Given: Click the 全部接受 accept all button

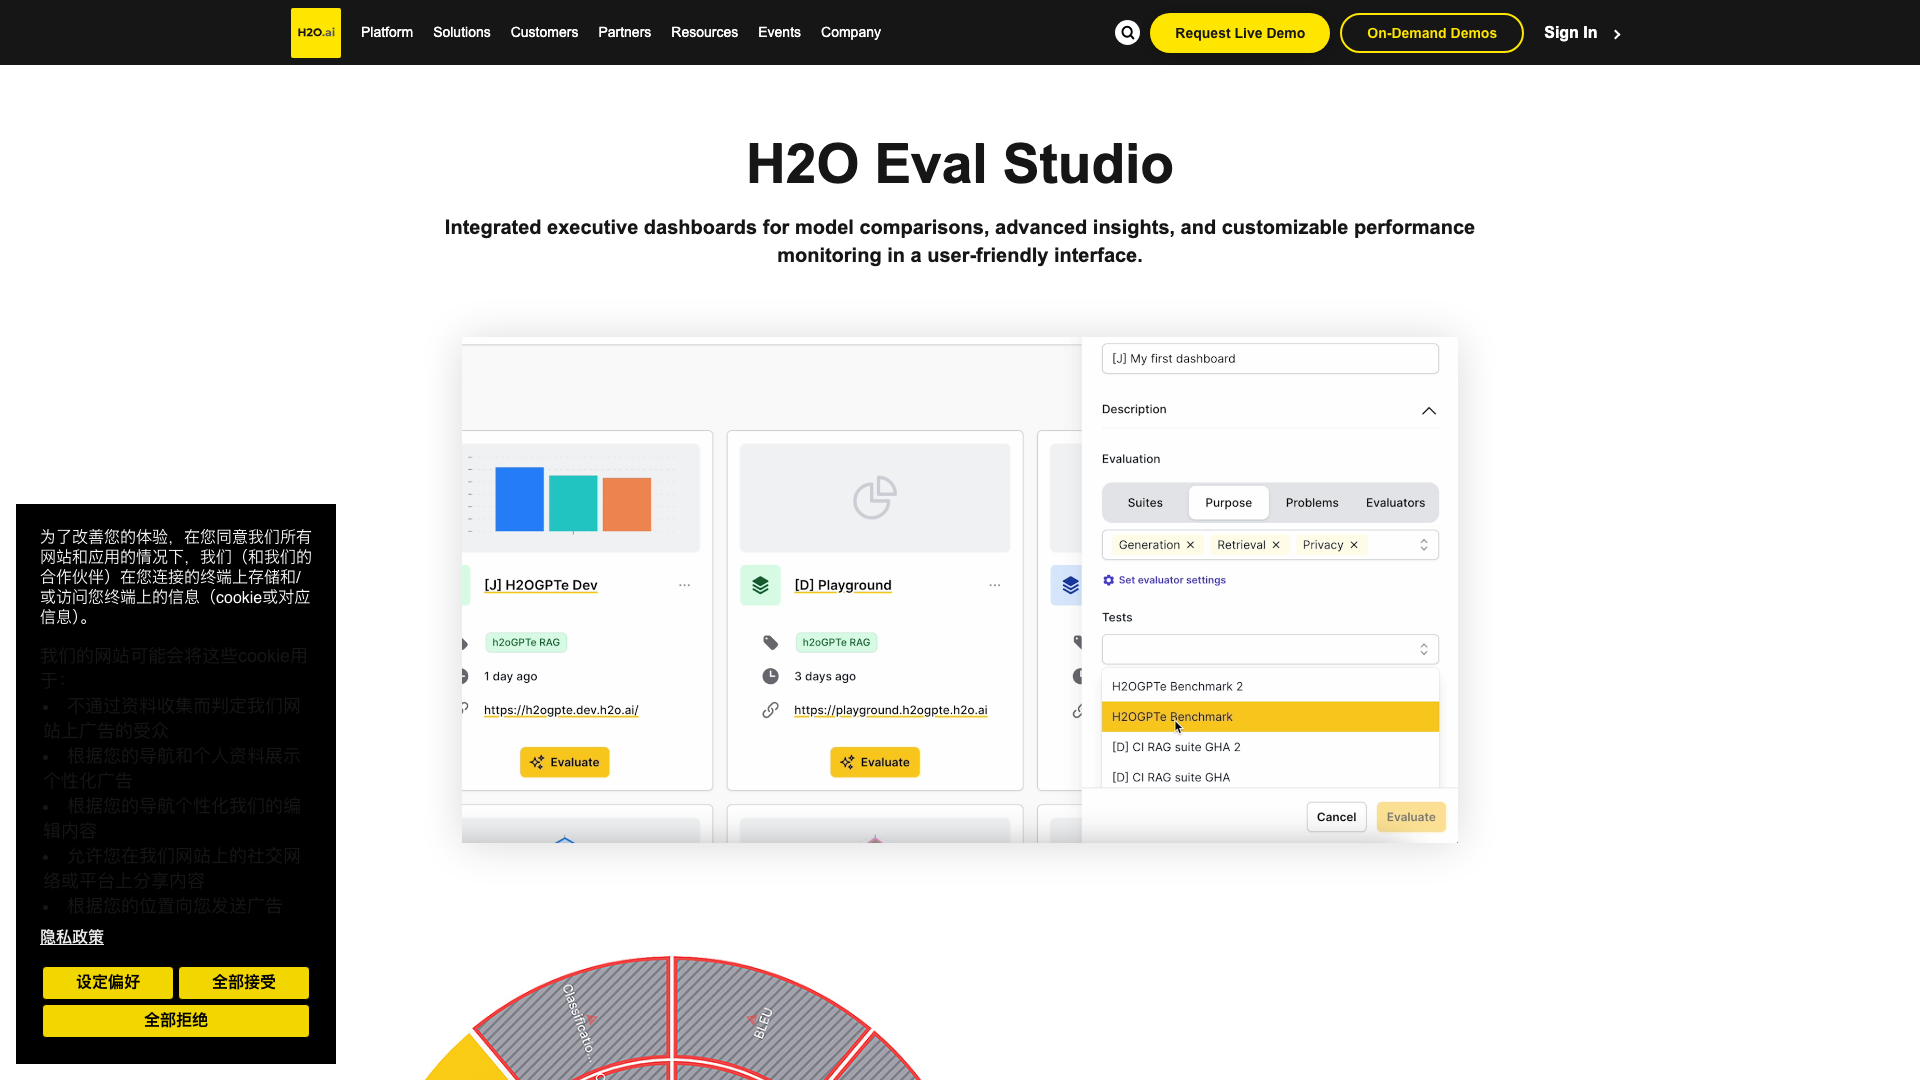Looking at the screenshot, I should [x=244, y=983].
